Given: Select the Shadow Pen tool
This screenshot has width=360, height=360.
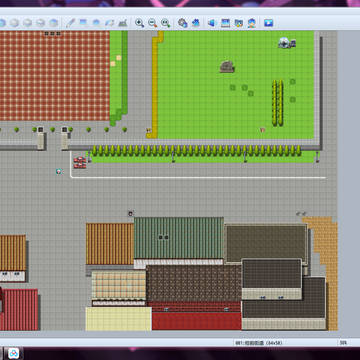Looking at the screenshot, I should pyautogui.click(x=123, y=23).
